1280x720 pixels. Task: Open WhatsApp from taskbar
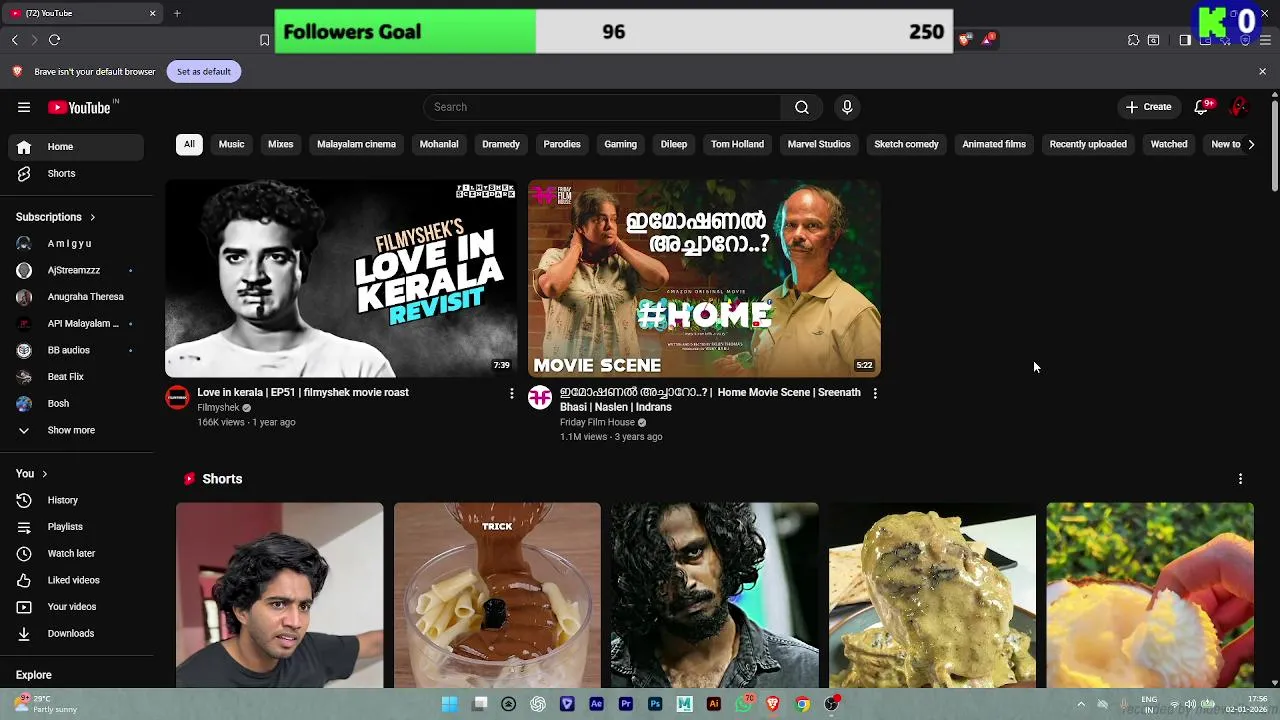coord(743,704)
